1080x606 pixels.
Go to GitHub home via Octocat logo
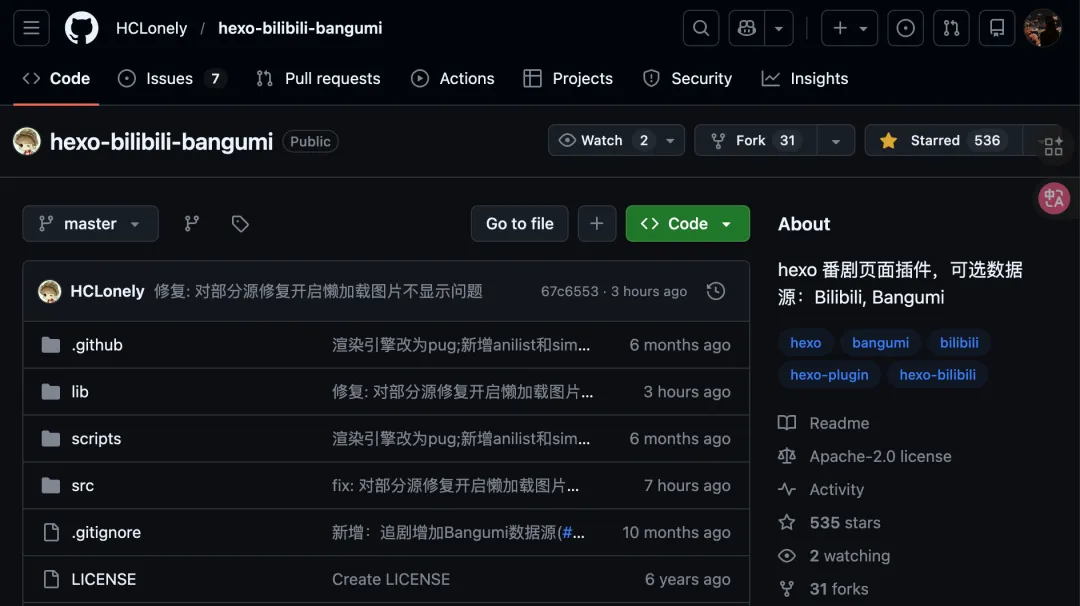coord(81,28)
